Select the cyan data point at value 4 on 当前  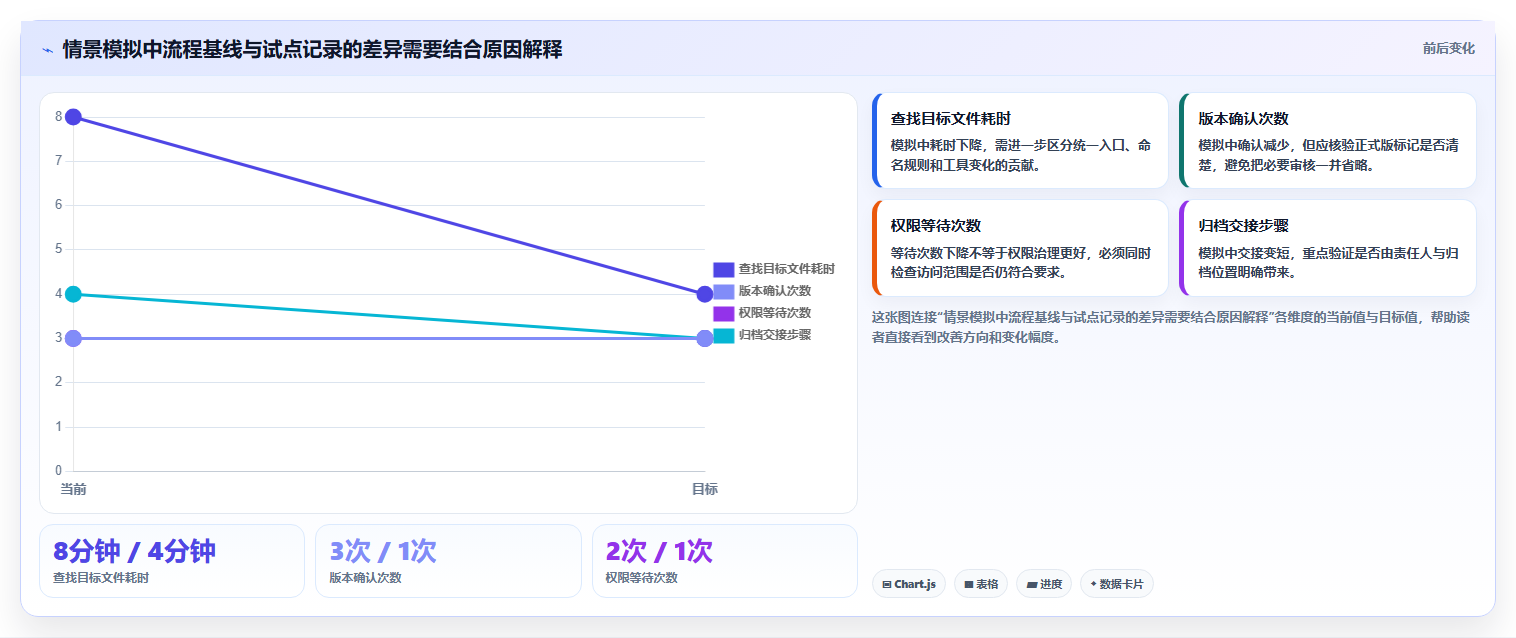coord(73,294)
